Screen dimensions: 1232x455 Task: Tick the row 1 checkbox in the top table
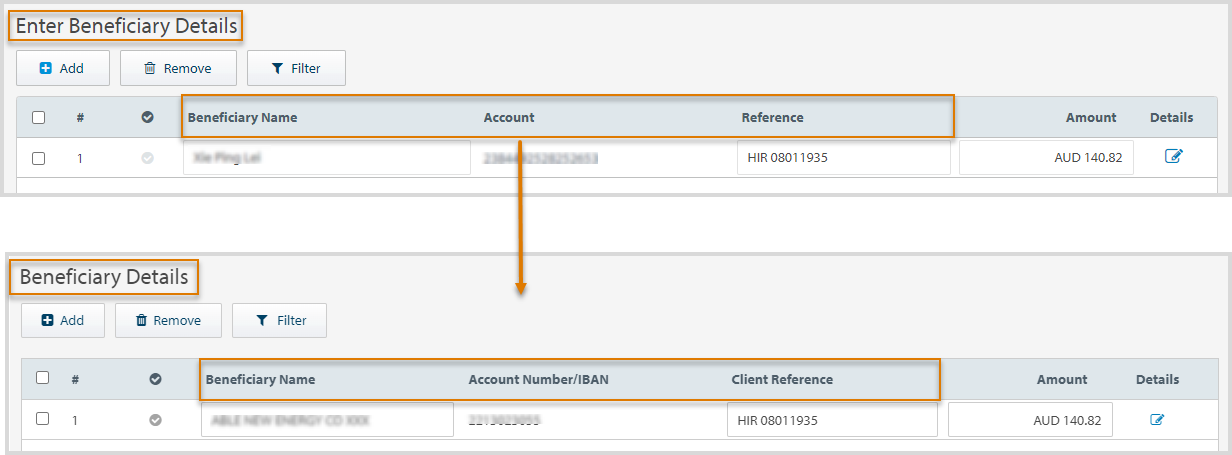coord(39,158)
